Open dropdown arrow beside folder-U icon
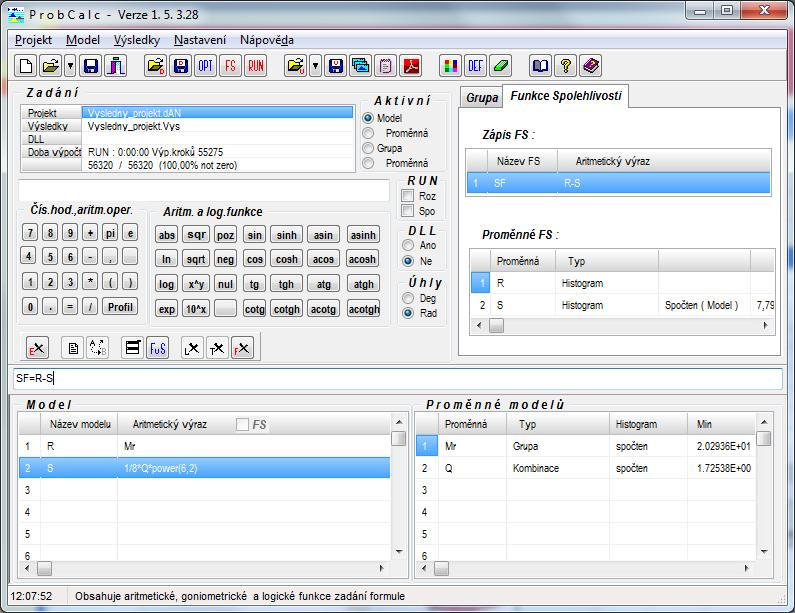The image size is (795, 613). tap(315, 66)
